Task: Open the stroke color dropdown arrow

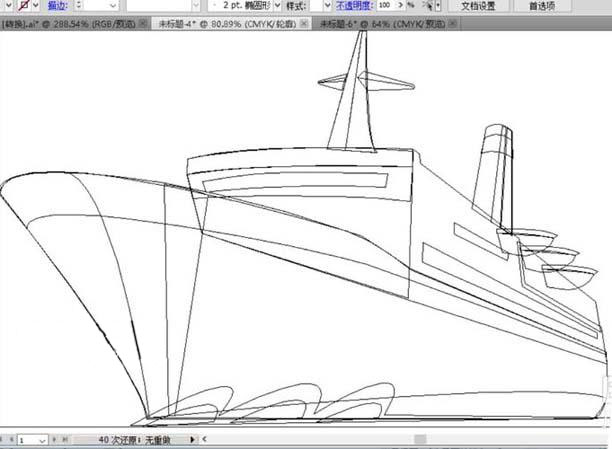Action: pyautogui.click(x=36, y=5)
